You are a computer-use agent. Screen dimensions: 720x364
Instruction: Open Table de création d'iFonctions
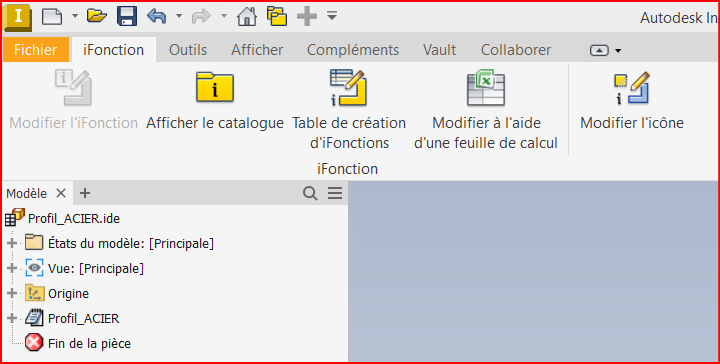(x=349, y=109)
